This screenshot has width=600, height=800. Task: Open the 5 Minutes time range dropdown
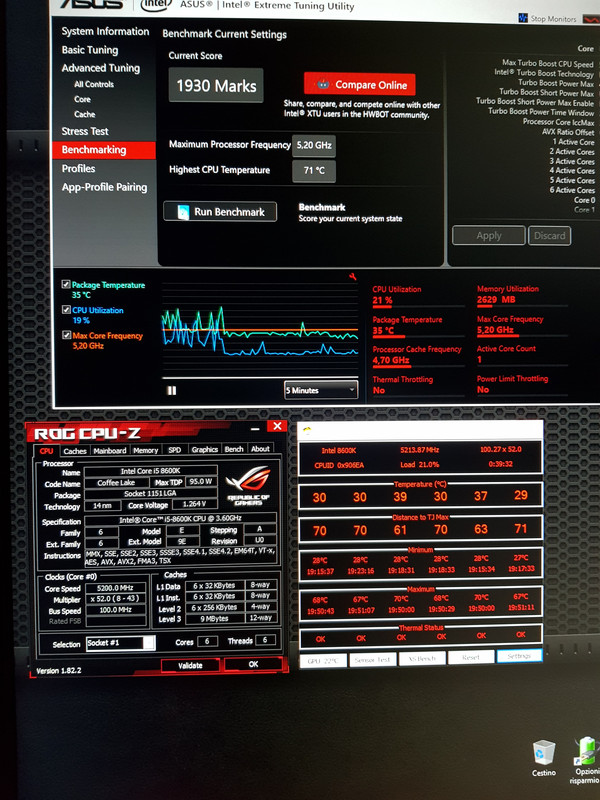tap(321, 390)
